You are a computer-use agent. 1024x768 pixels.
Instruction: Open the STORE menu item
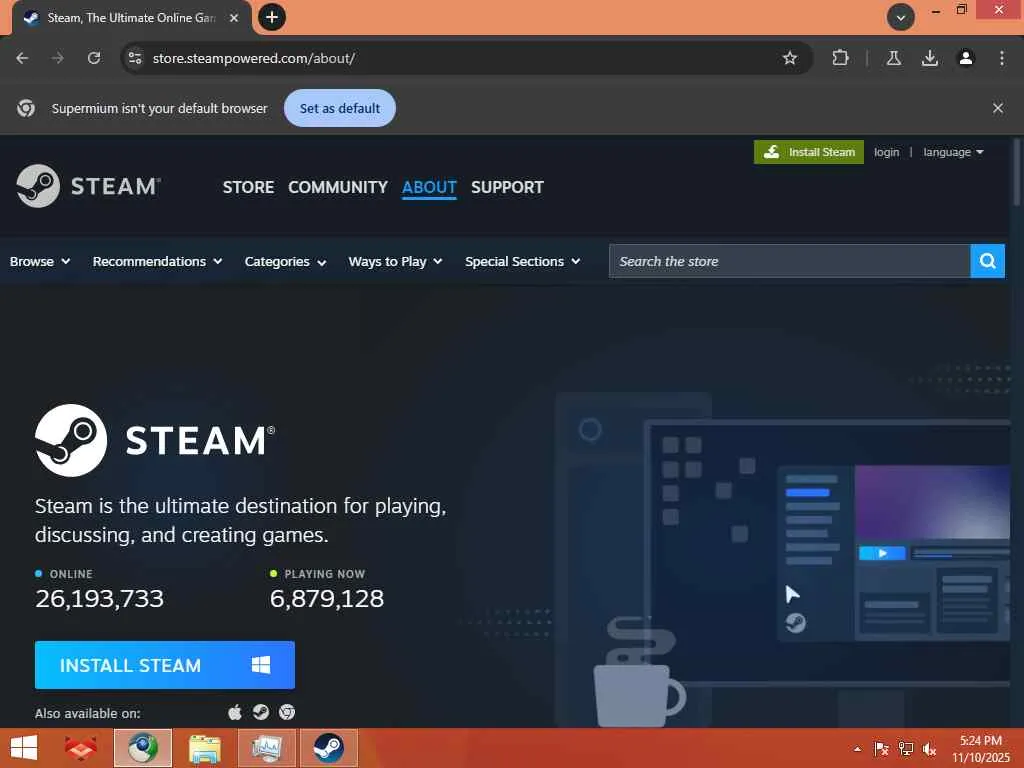click(x=248, y=187)
